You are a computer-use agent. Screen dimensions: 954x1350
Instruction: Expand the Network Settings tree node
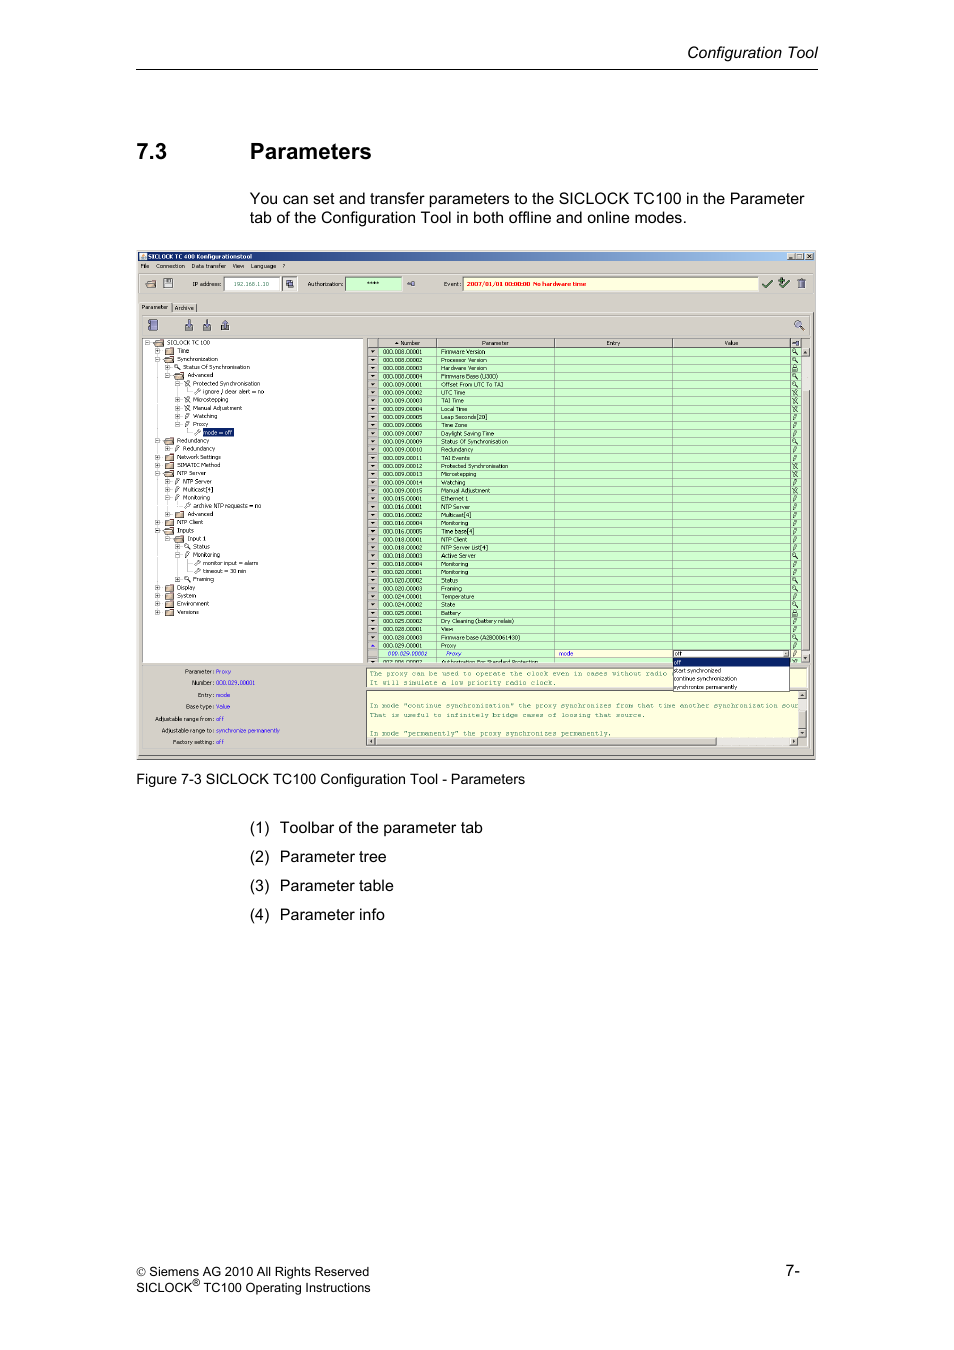(x=157, y=457)
